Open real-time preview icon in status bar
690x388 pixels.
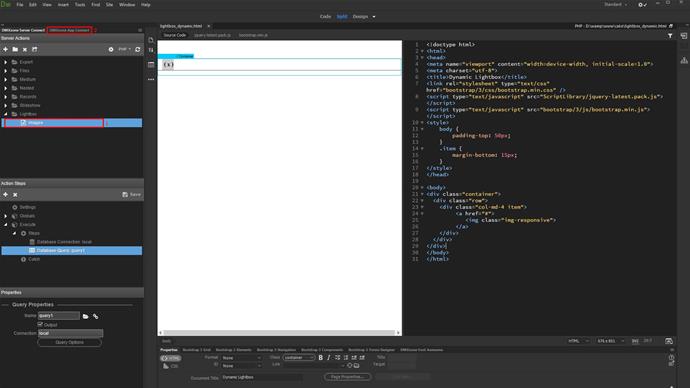[669, 341]
